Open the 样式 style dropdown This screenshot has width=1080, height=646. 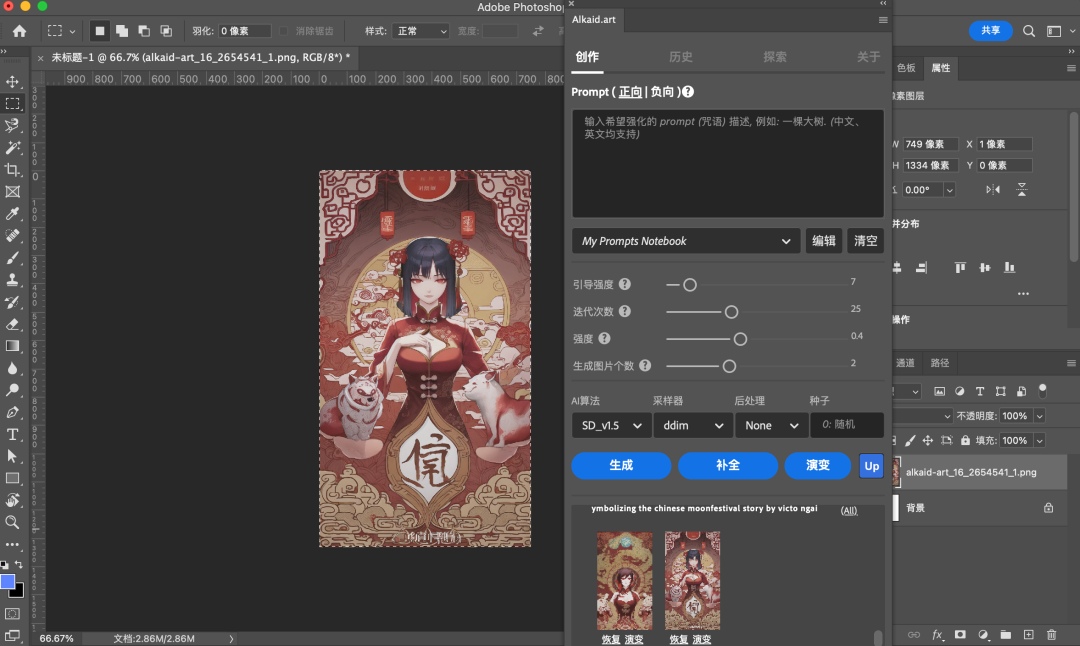coord(421,31)
